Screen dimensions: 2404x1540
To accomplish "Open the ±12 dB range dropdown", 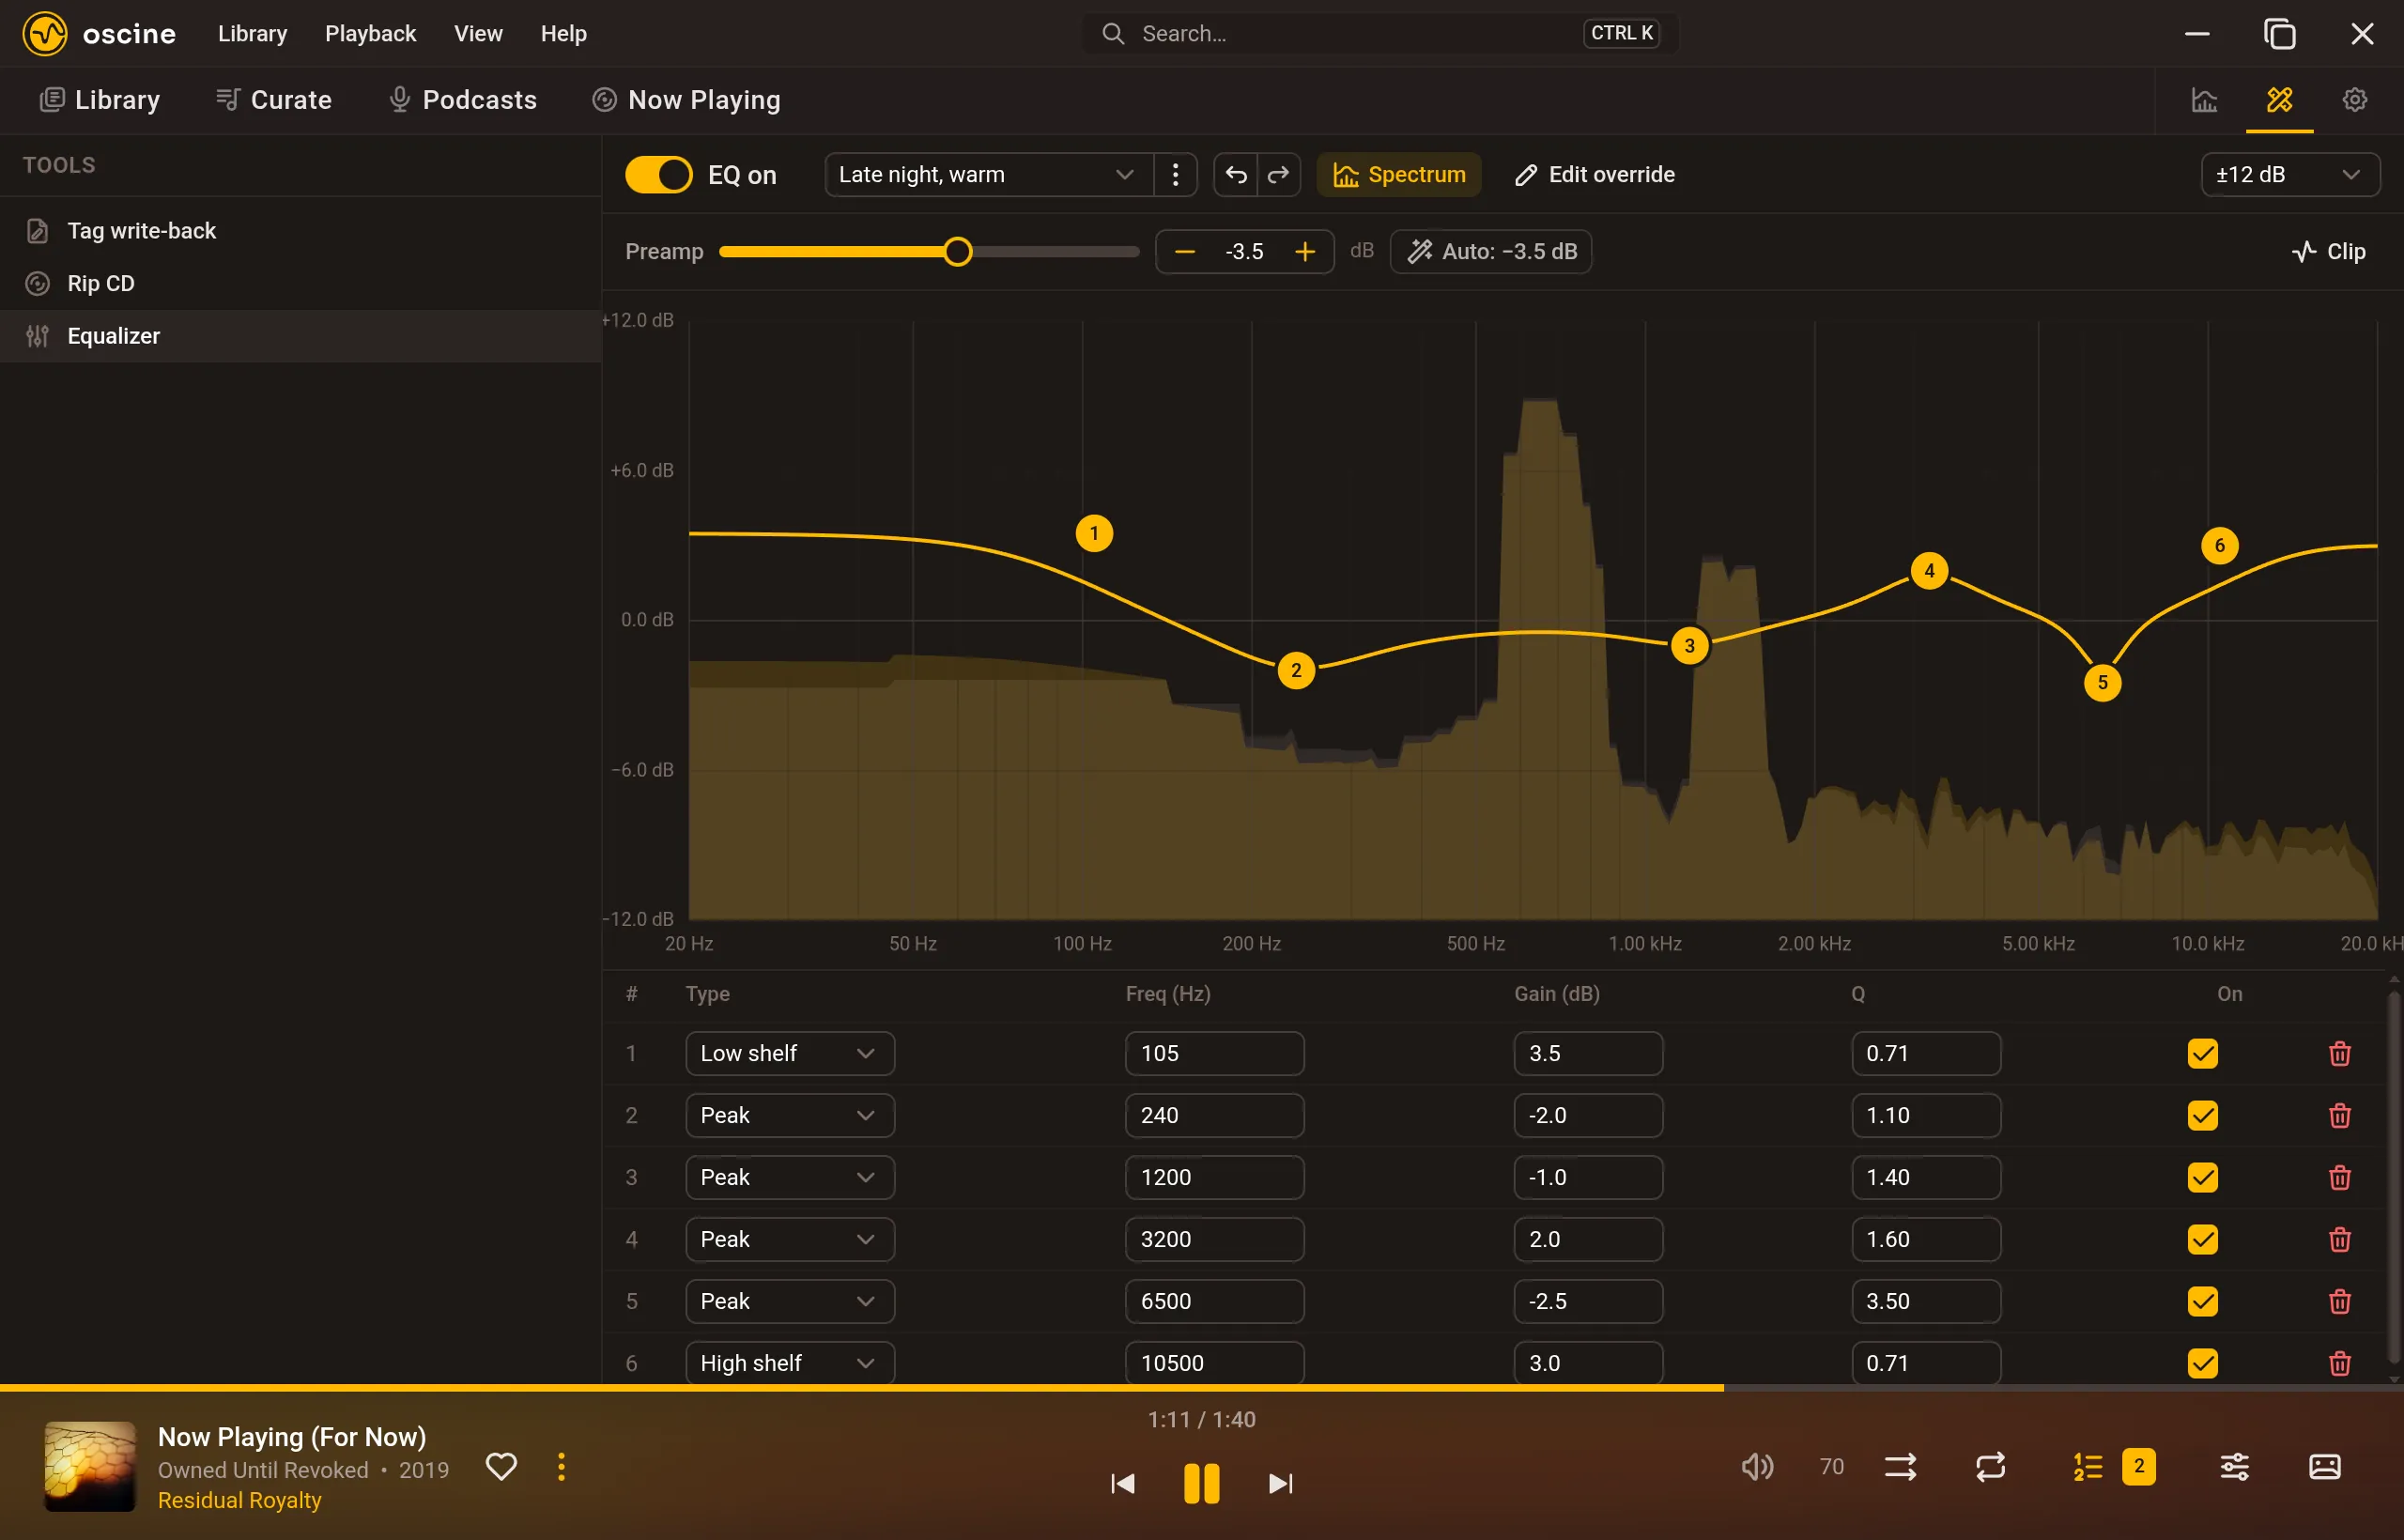I will pos(2289,175).
